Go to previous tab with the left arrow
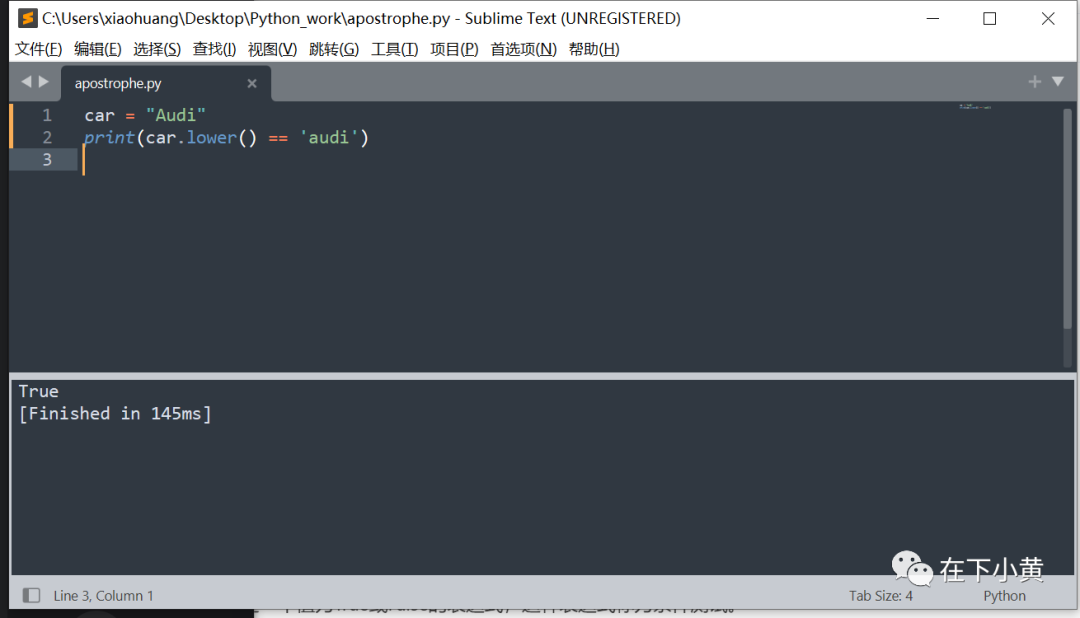Screen dimensions: 1080x618 click(x=26, y=81)
